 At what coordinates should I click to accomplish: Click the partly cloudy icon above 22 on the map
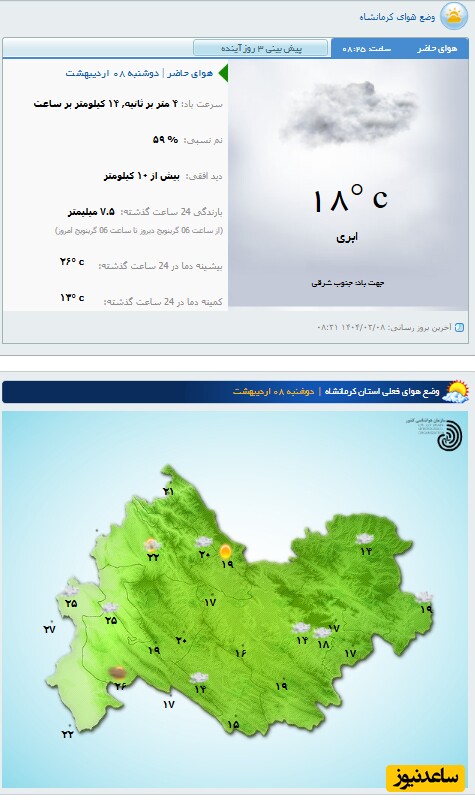[151, 545]
